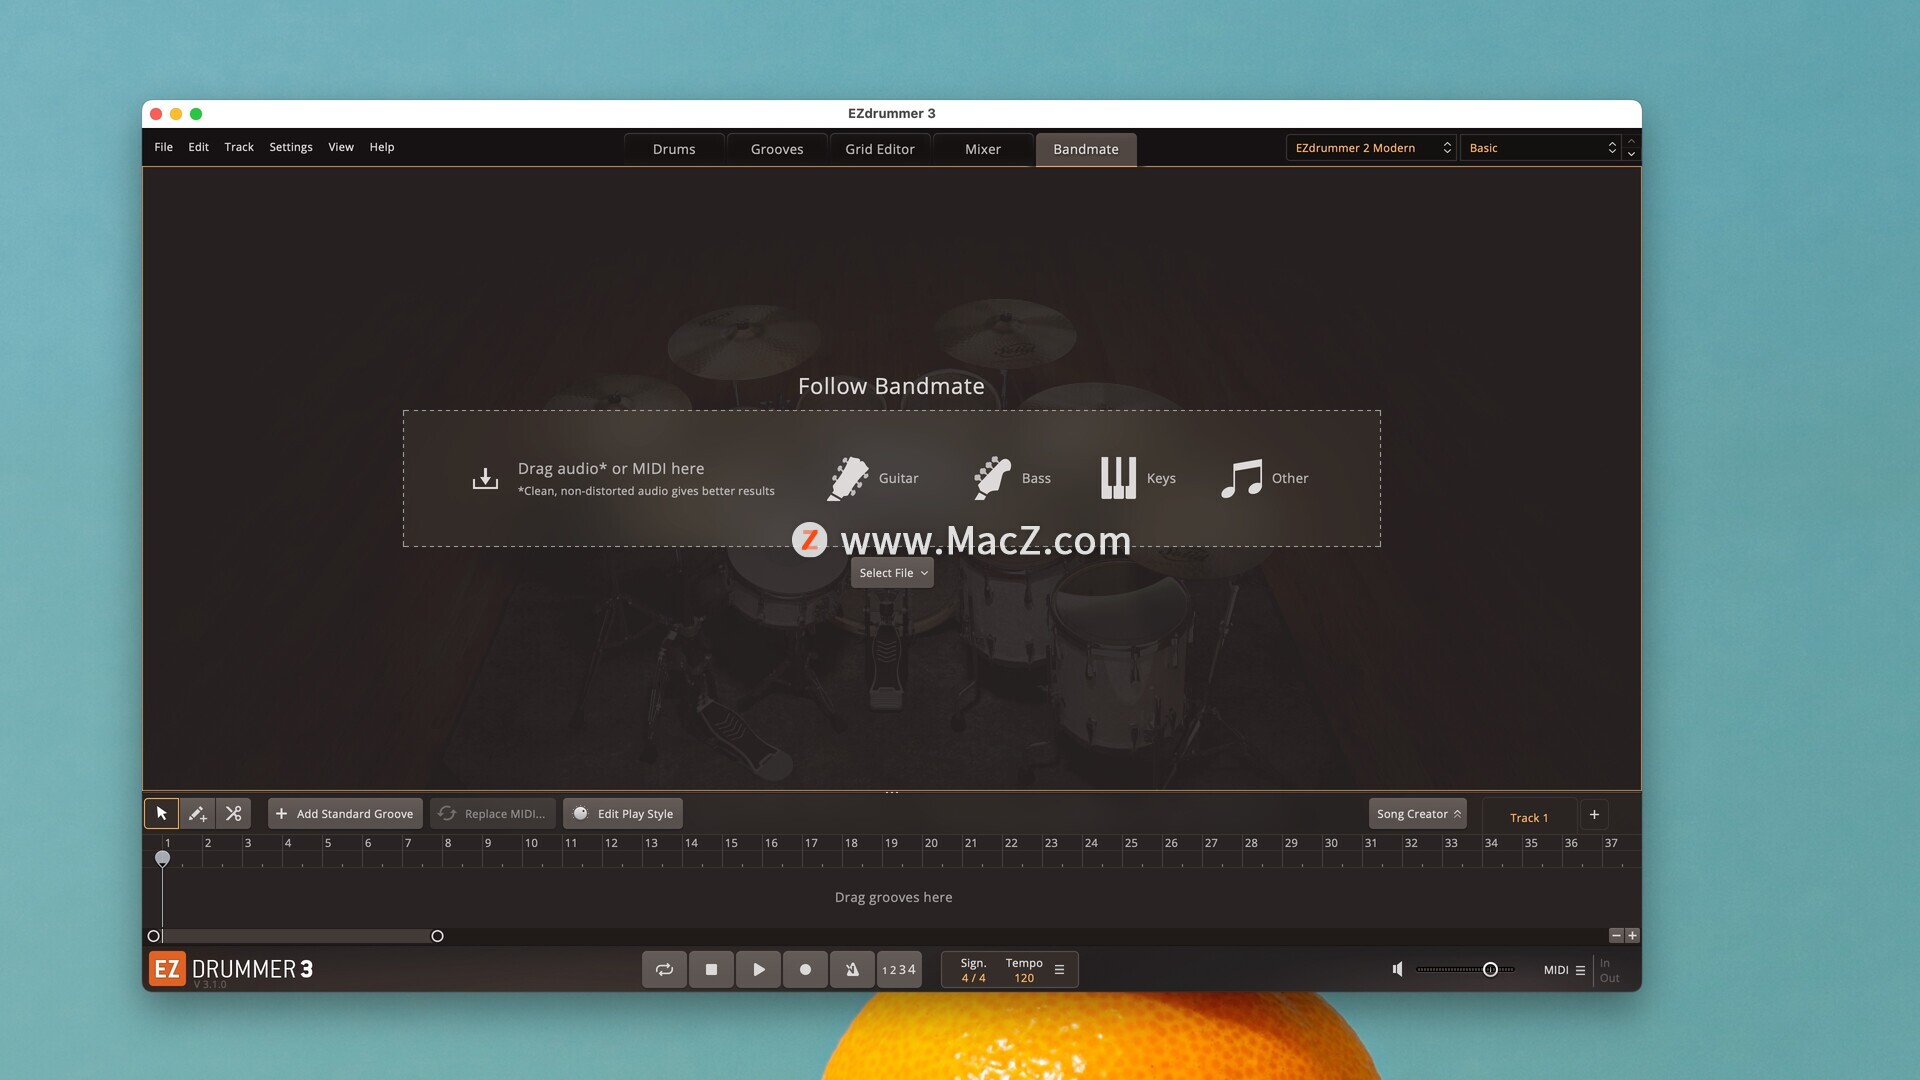
Task: Click bar 30 on the timeline ruler
Action: click(1331, 843)
